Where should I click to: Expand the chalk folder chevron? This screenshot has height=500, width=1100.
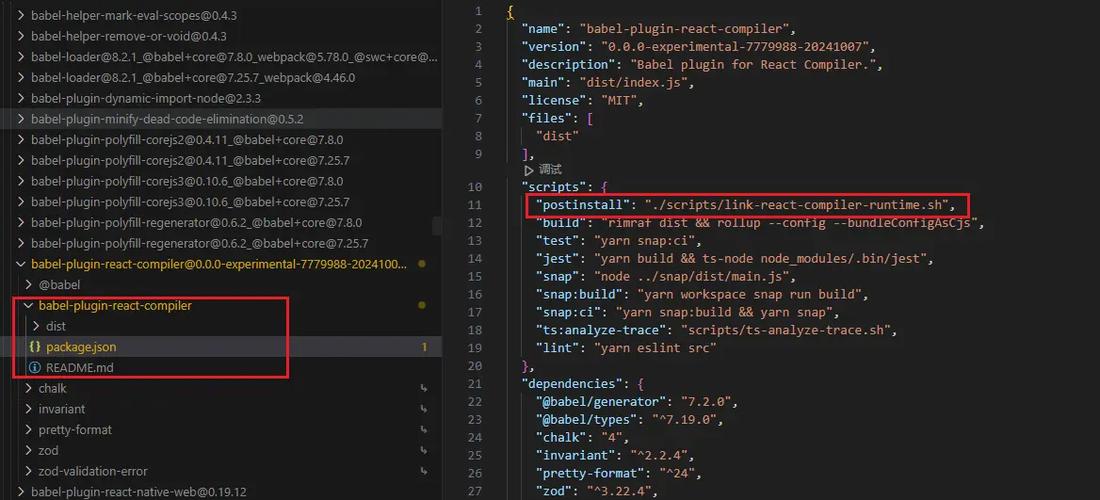pyautogui.click(x=28, y=388)
